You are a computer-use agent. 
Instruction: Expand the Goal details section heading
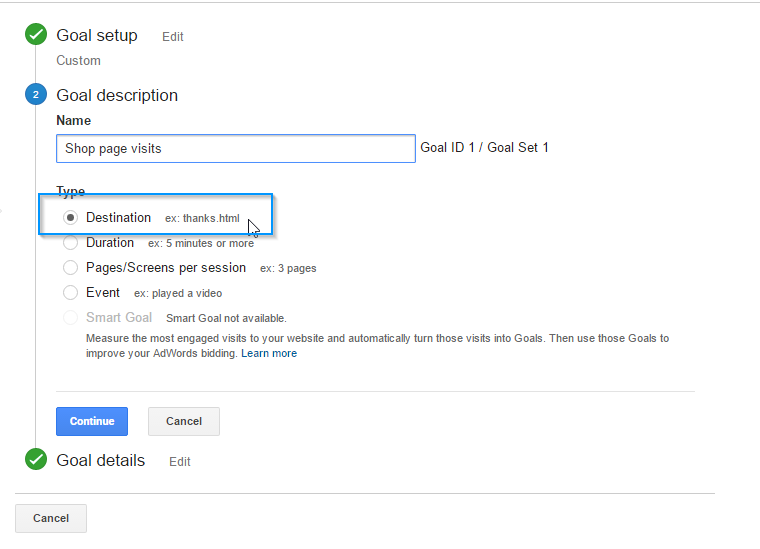click(100, 460)
